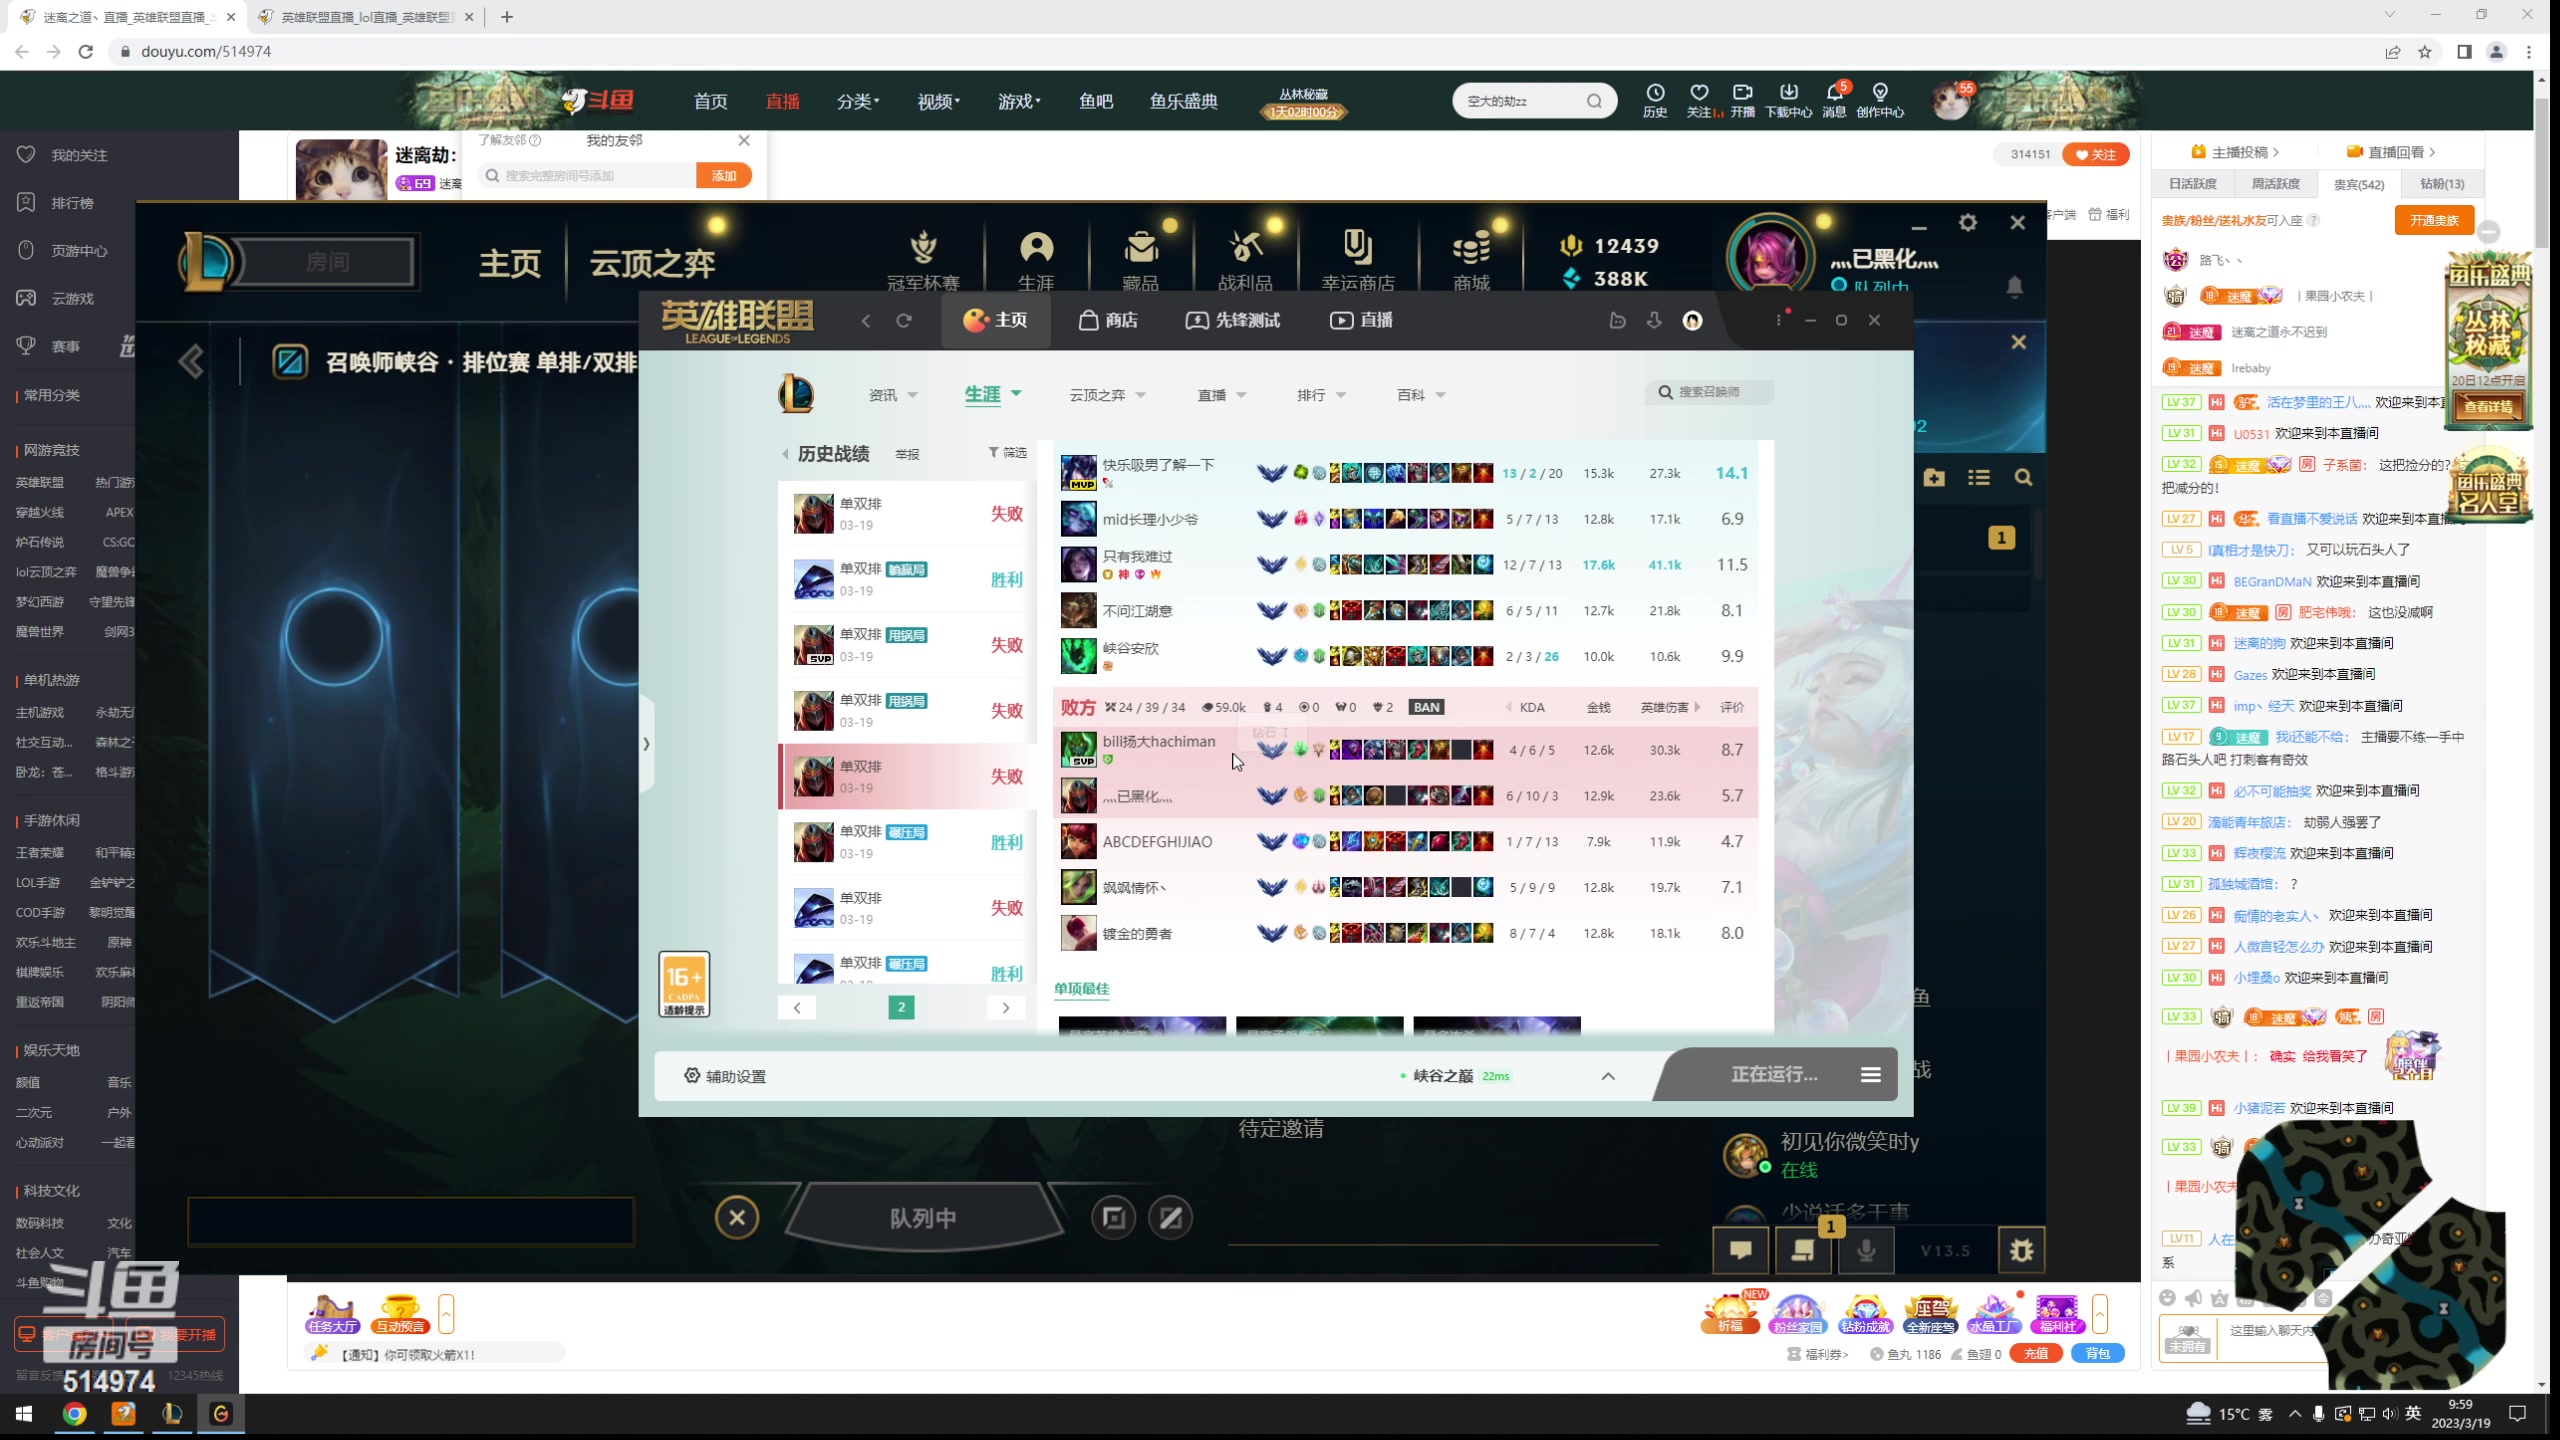The height and width of the screenshot is (1440, 2560).
Task: Click the 下载中心 download icon
Action: tap(1788, 93)
